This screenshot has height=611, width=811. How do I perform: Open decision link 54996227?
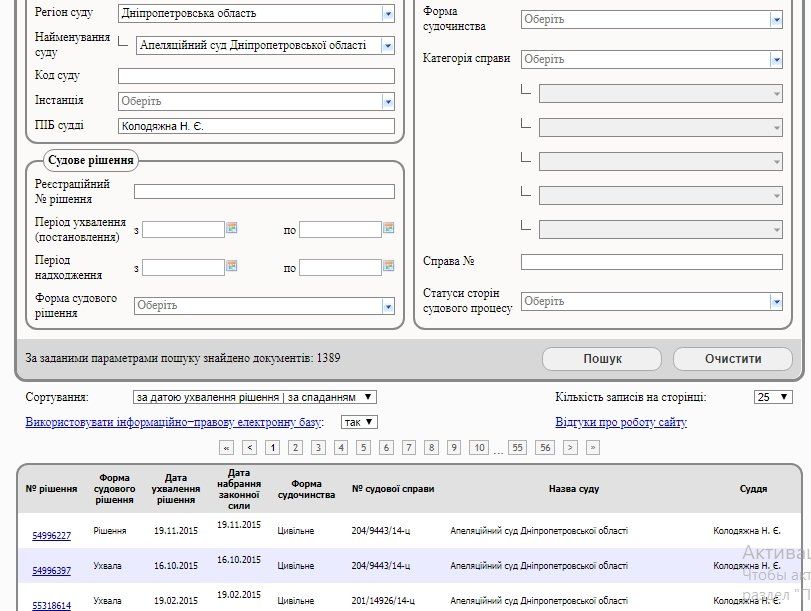point(52,535)
